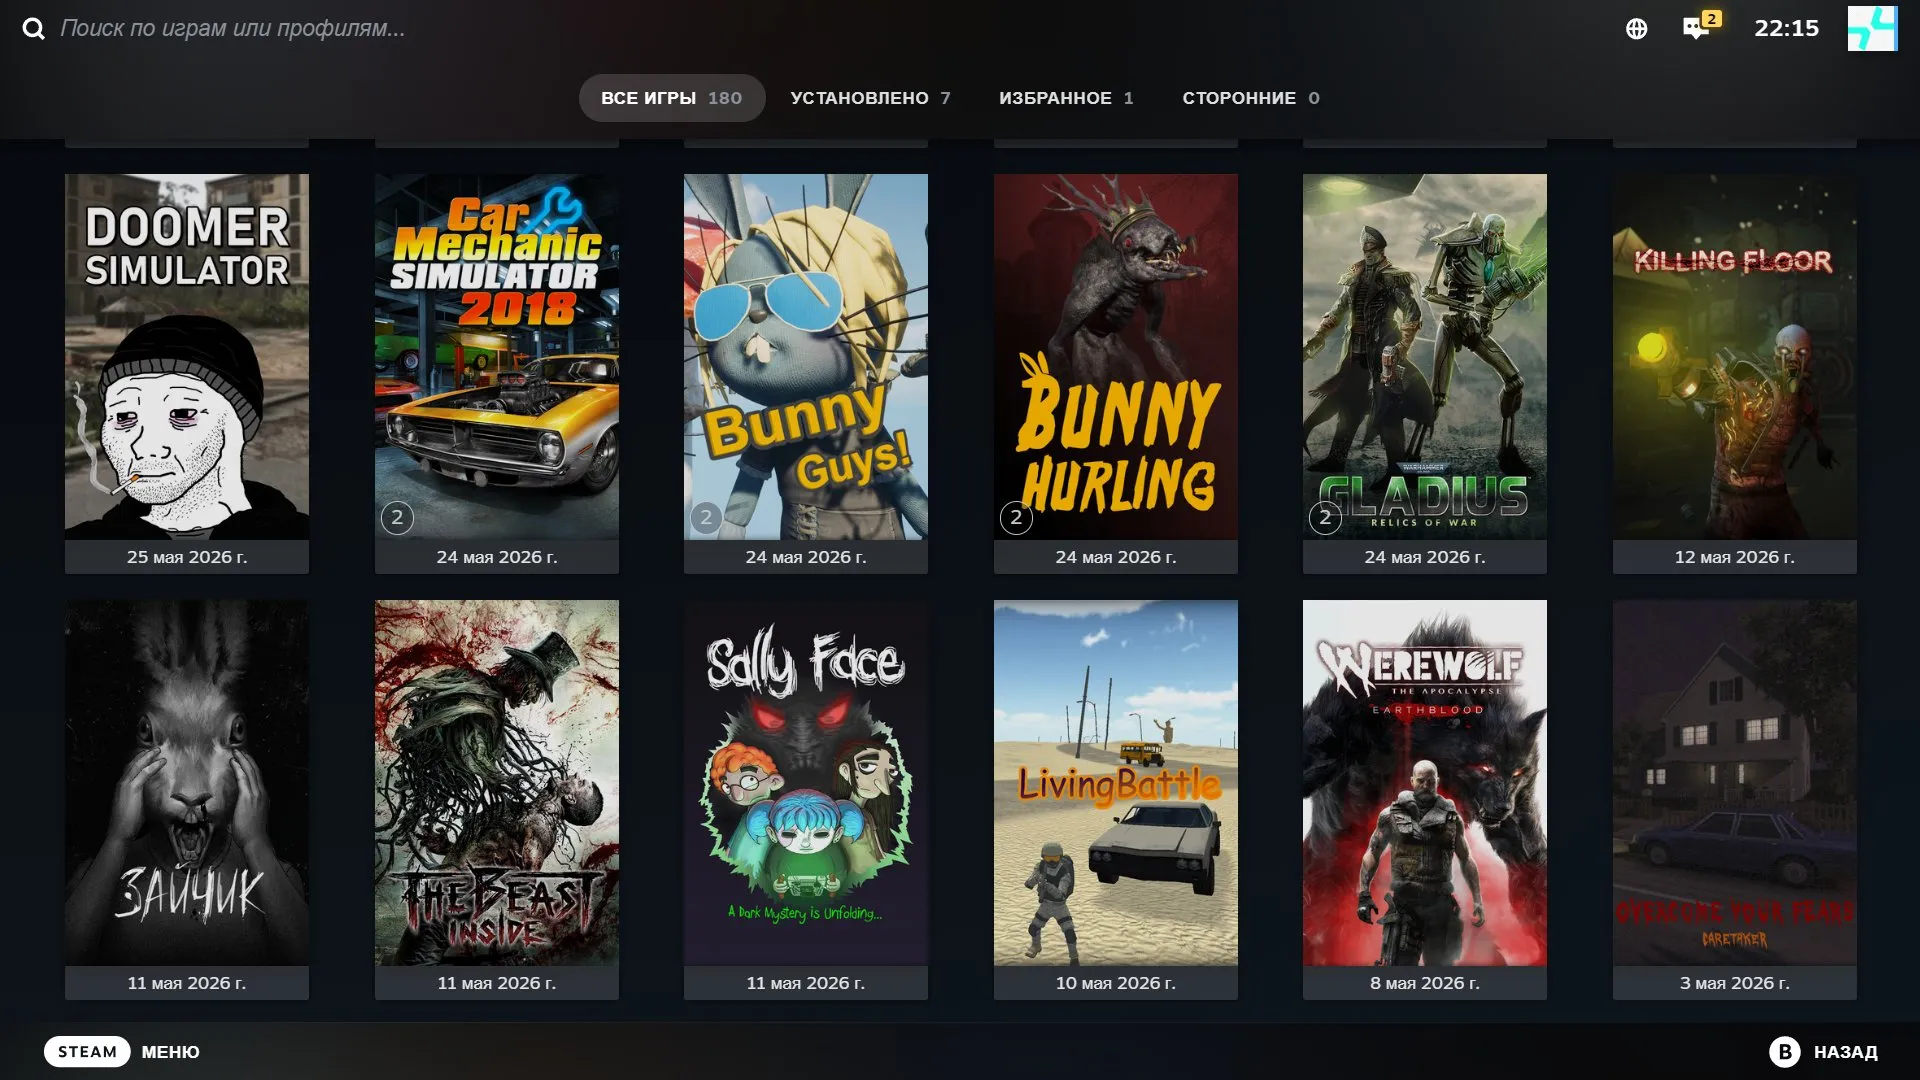Switch to ВСЕ ИГРЫ tab
This screenshot has height=1080, width=1920.
click(671, 98)
